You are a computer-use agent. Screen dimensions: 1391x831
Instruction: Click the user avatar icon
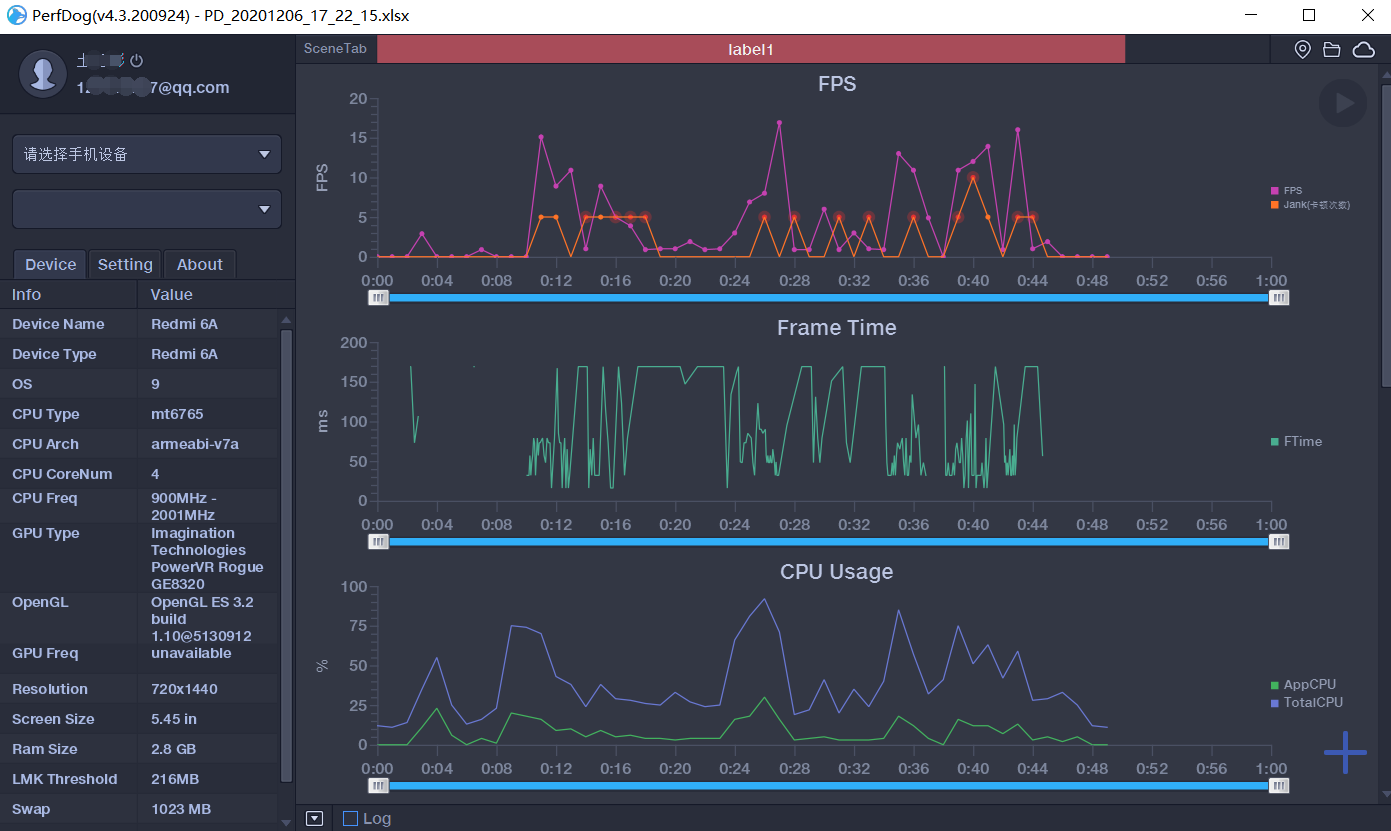point(43,73)
